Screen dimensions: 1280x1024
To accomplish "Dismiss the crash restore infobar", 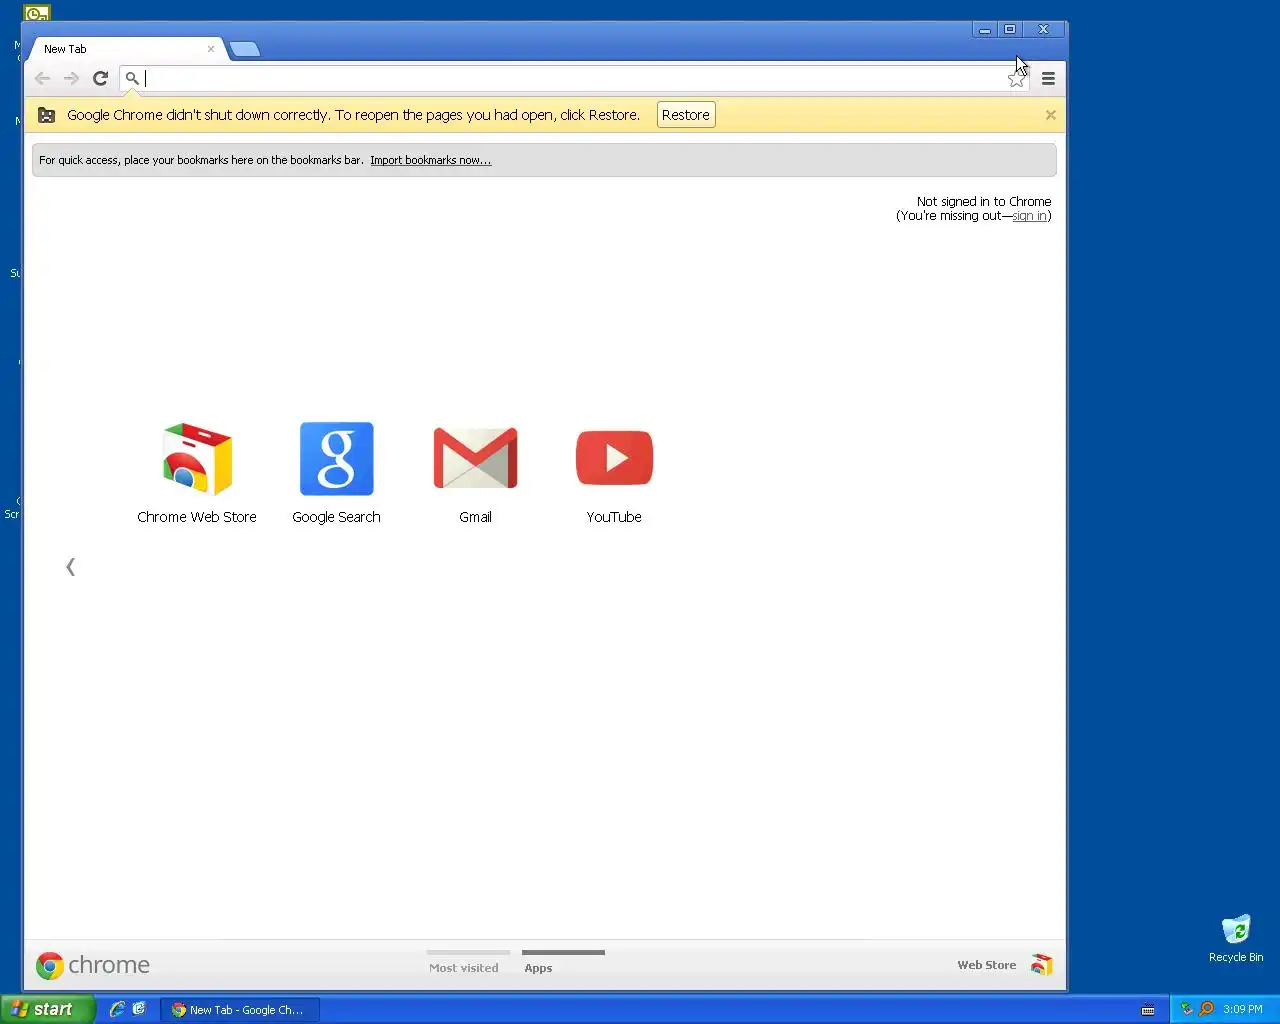I will pos(1050,115).
